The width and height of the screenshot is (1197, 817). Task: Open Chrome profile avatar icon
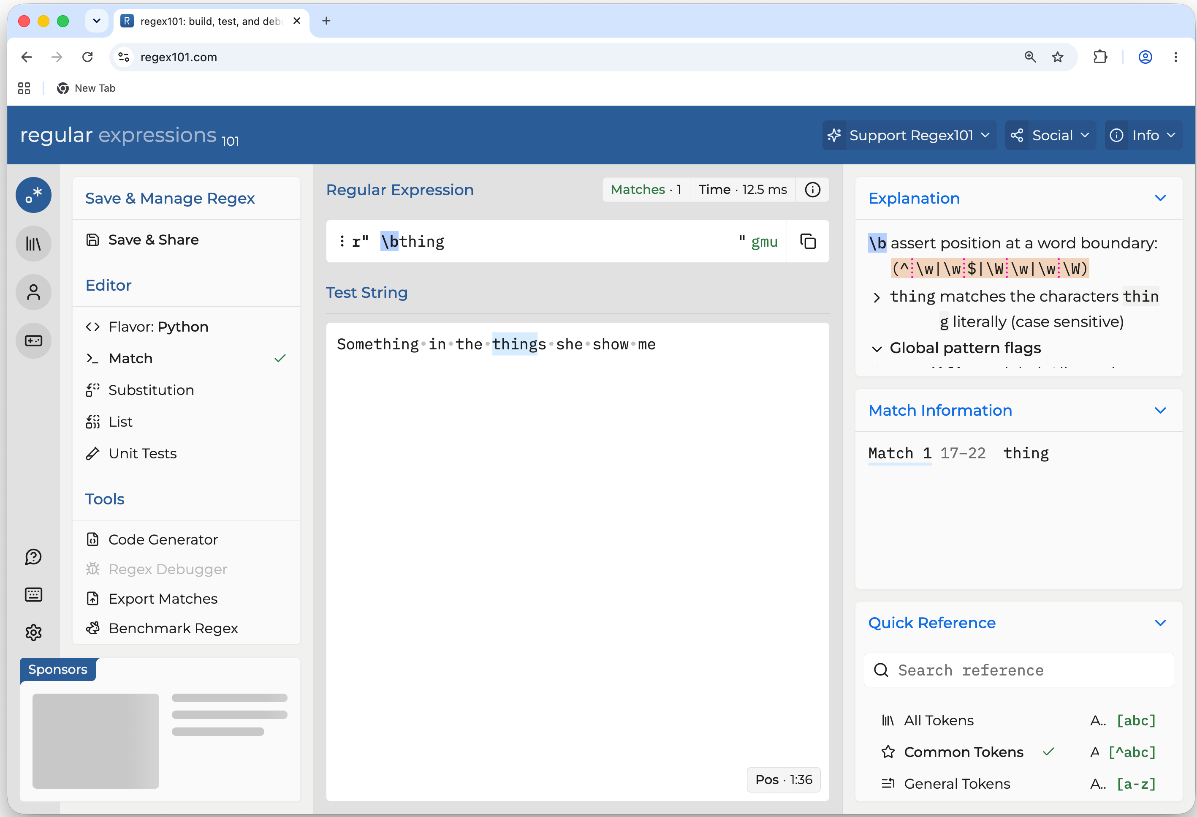tap(1145, 57)
